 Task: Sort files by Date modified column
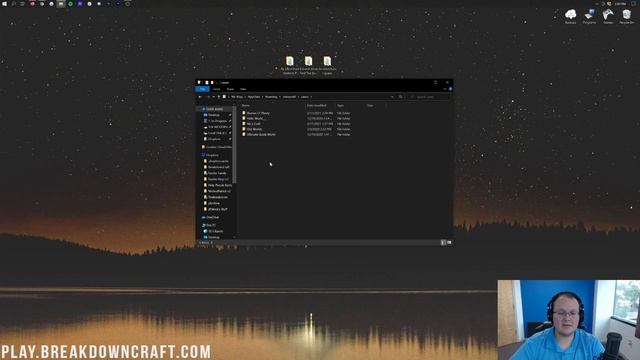316,106
